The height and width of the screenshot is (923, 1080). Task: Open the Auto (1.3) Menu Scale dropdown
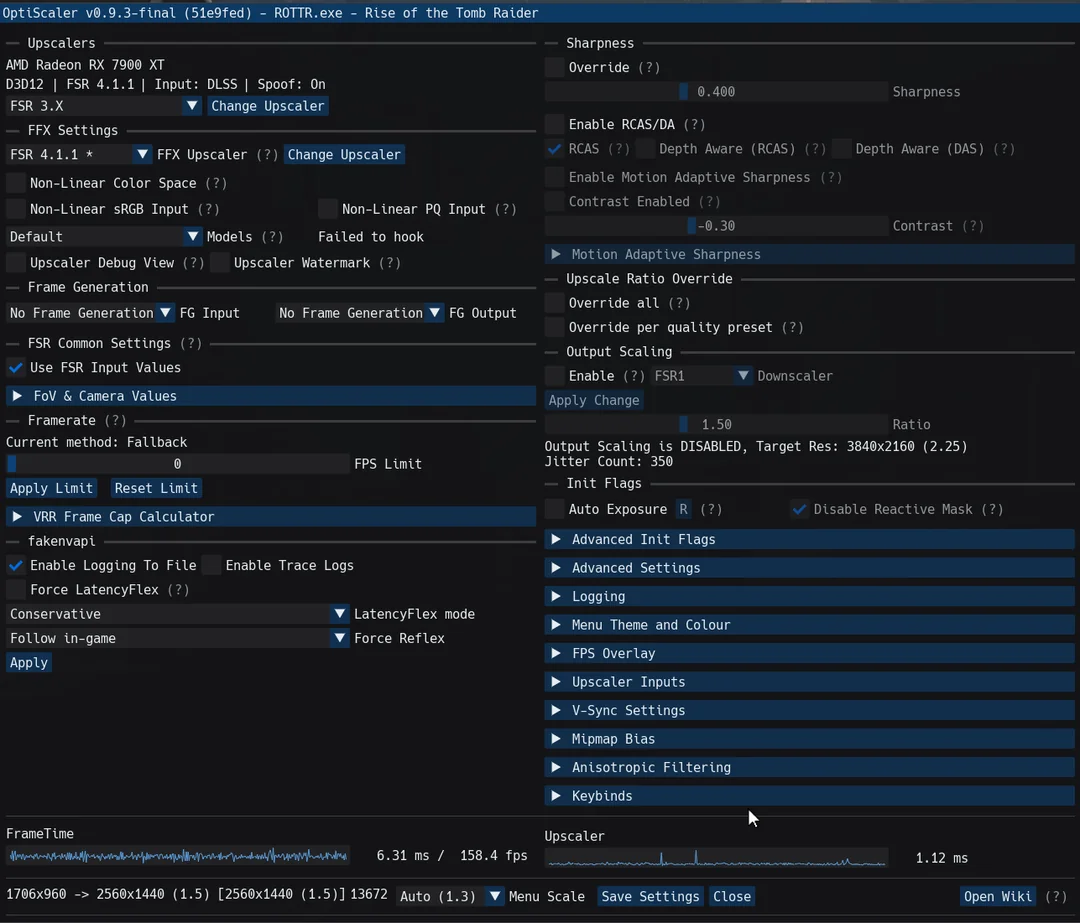450,896
